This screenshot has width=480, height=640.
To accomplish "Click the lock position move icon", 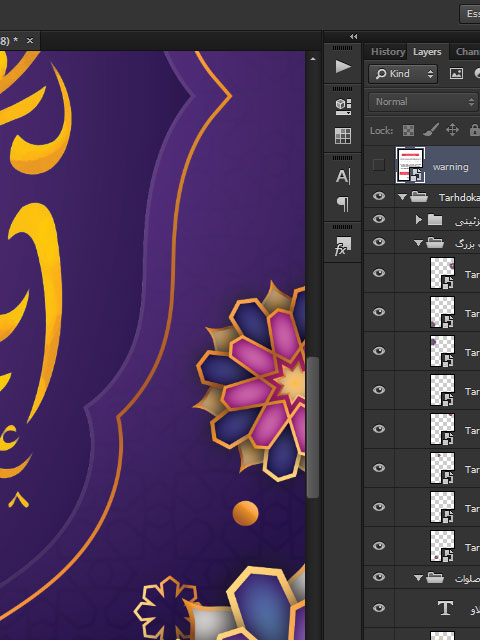I will (x=452, y=130).
